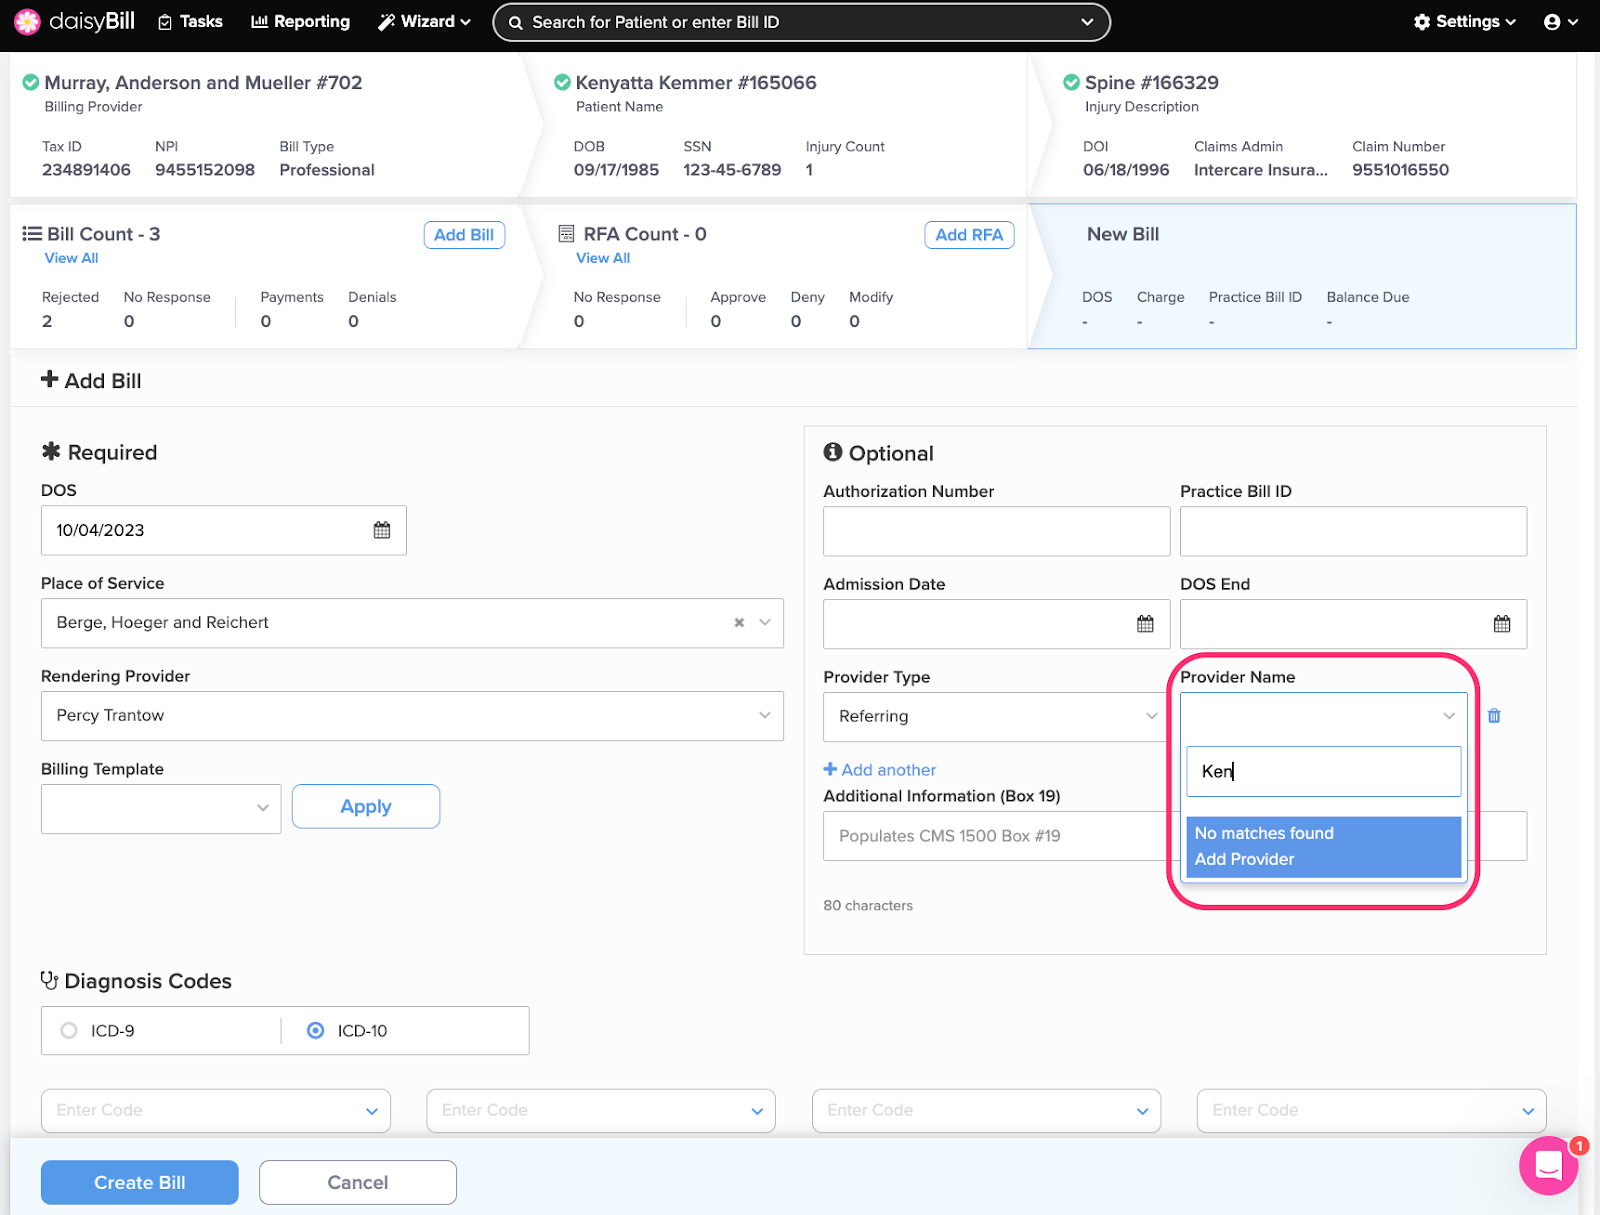1600x1215 pixels.
Task: Click green check beside Spine #166329
Action: click(x=1071, y=82)
